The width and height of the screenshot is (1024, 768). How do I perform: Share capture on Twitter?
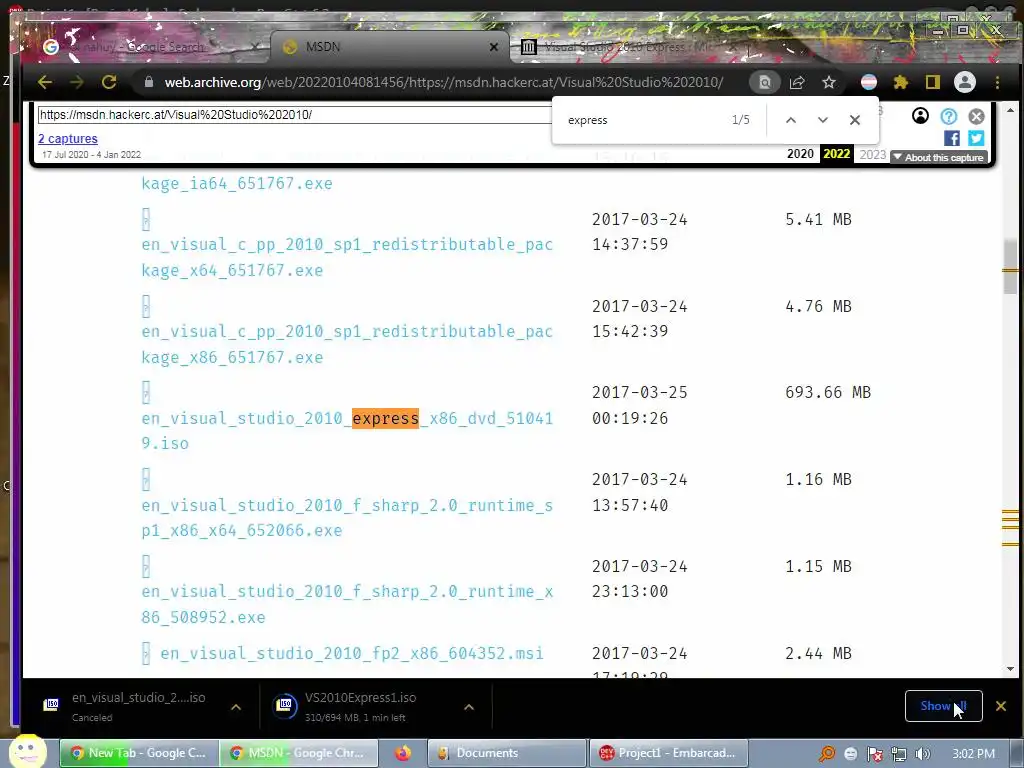click(x=976, y=138)
